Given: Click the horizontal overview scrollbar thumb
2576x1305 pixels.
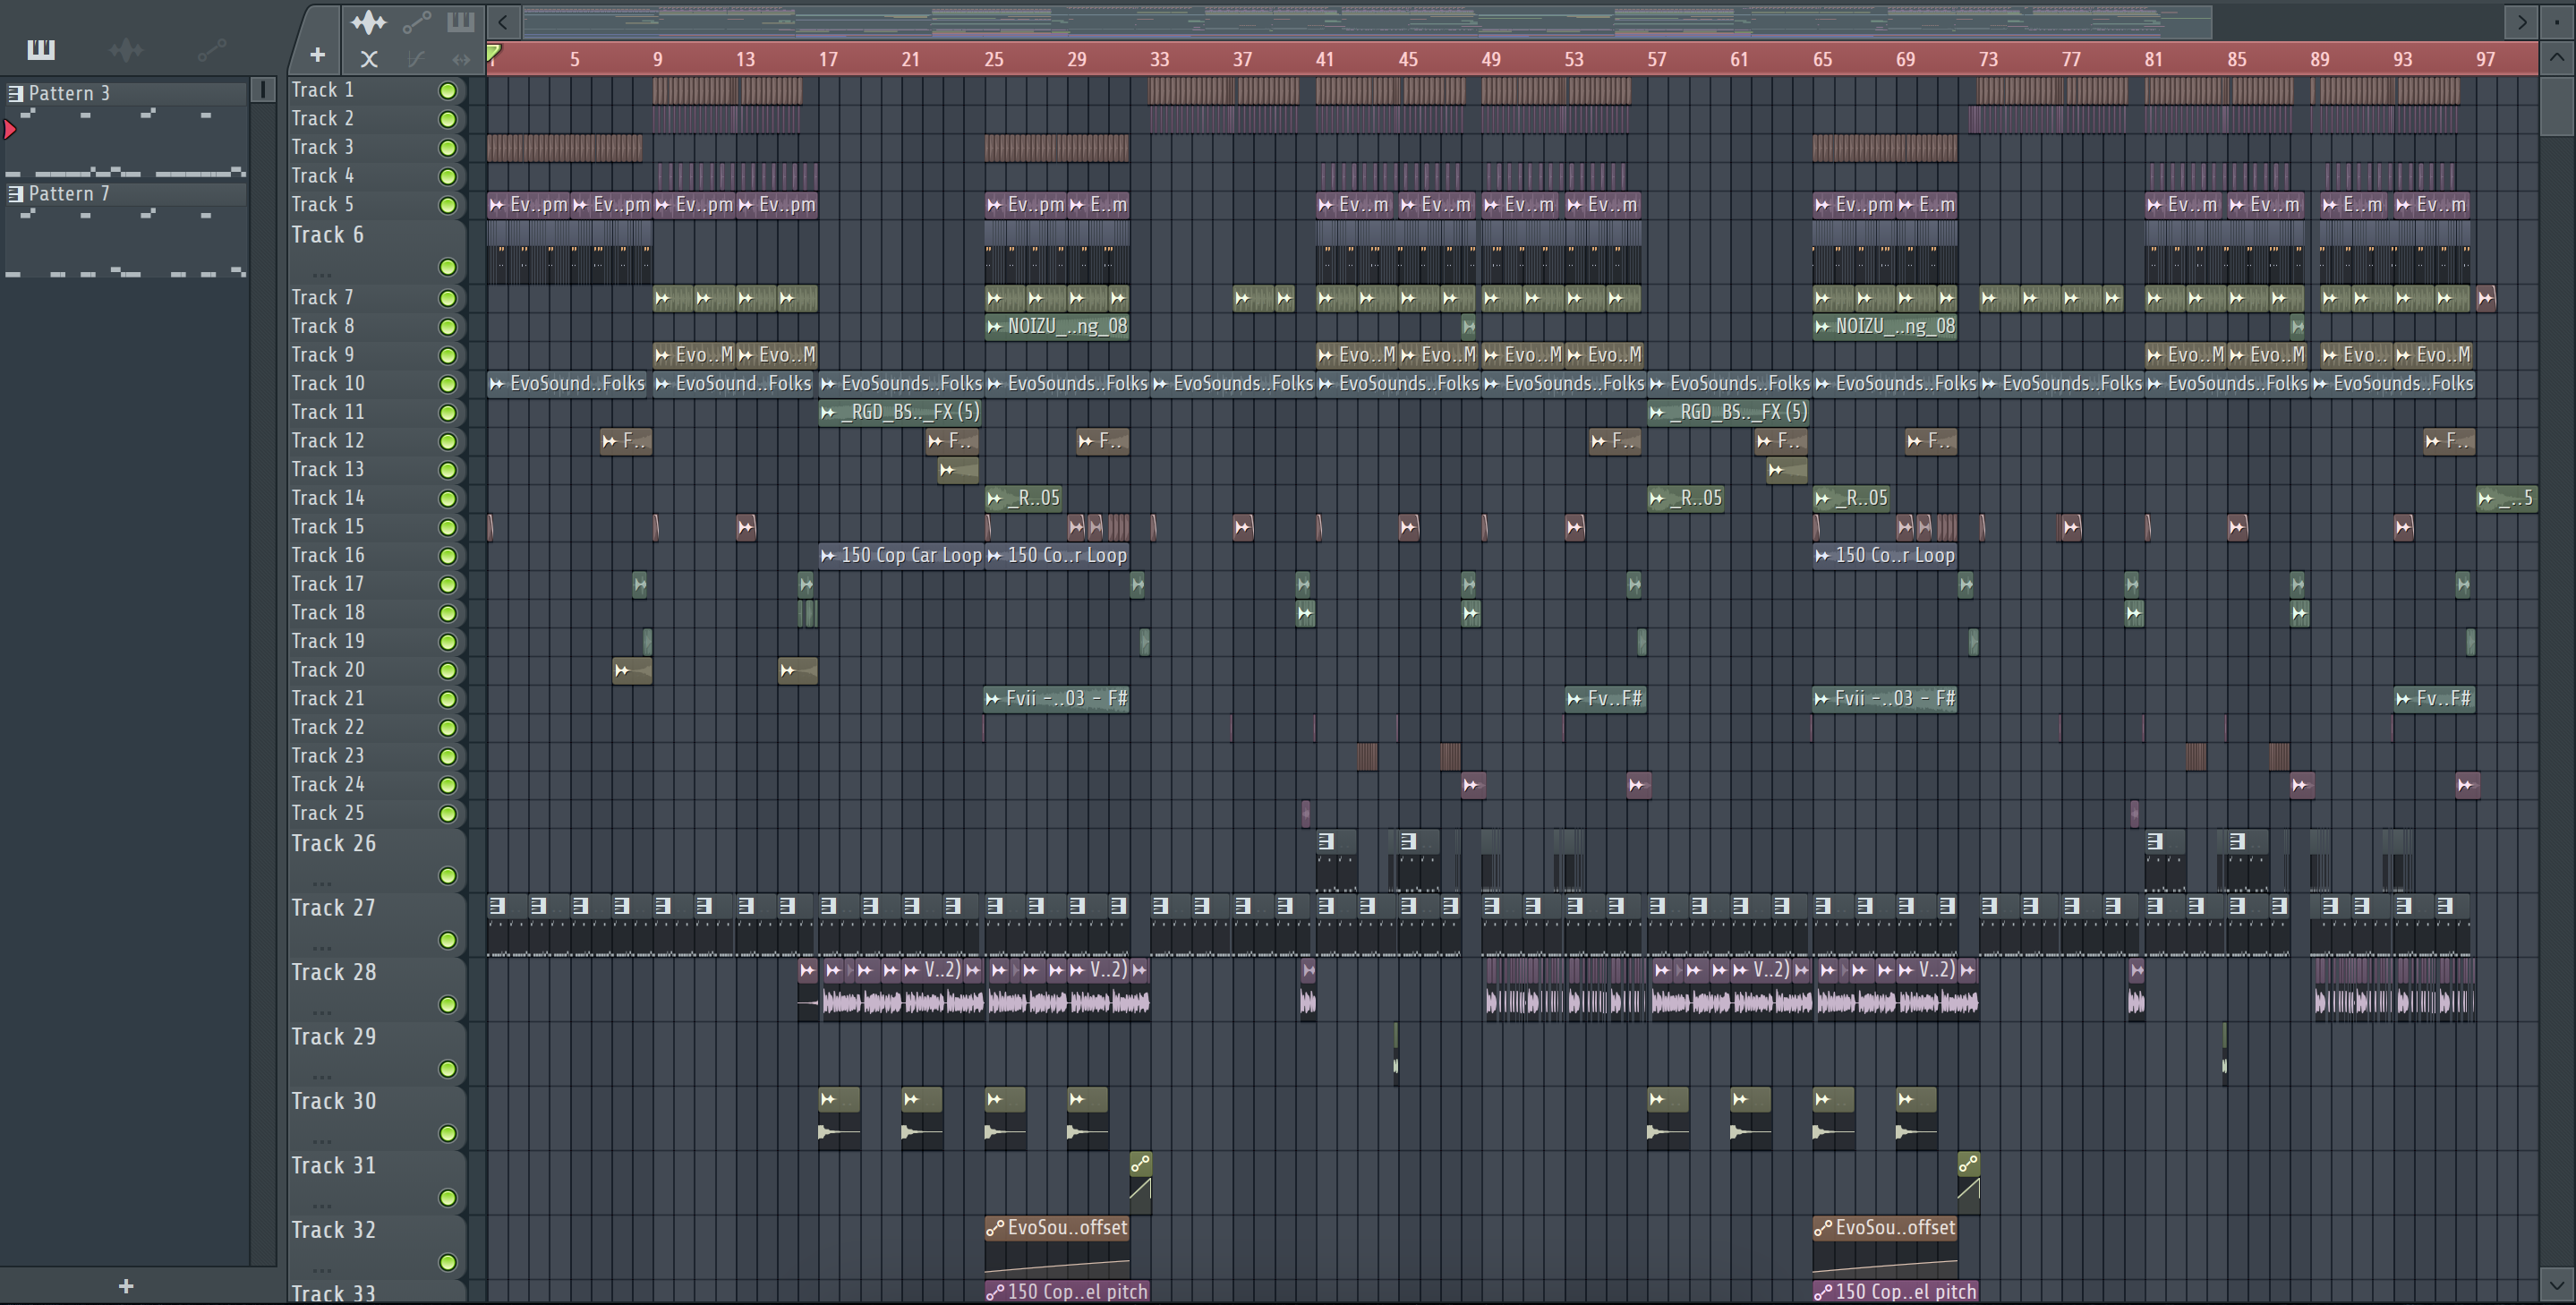Looking at the screenshot, I should (1366, 21).
